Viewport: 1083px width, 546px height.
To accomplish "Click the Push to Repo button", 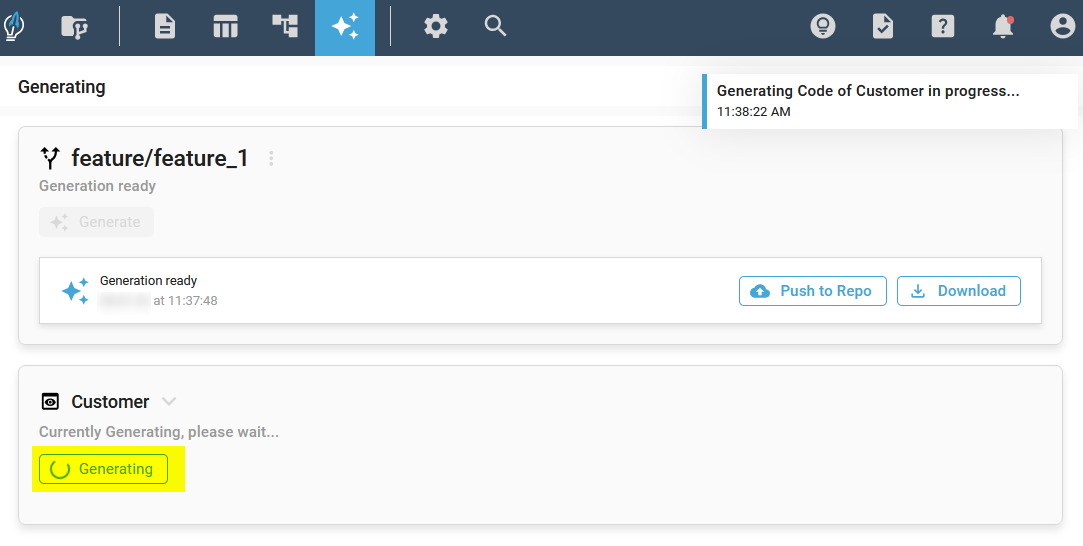I will [x=813, y=291].
